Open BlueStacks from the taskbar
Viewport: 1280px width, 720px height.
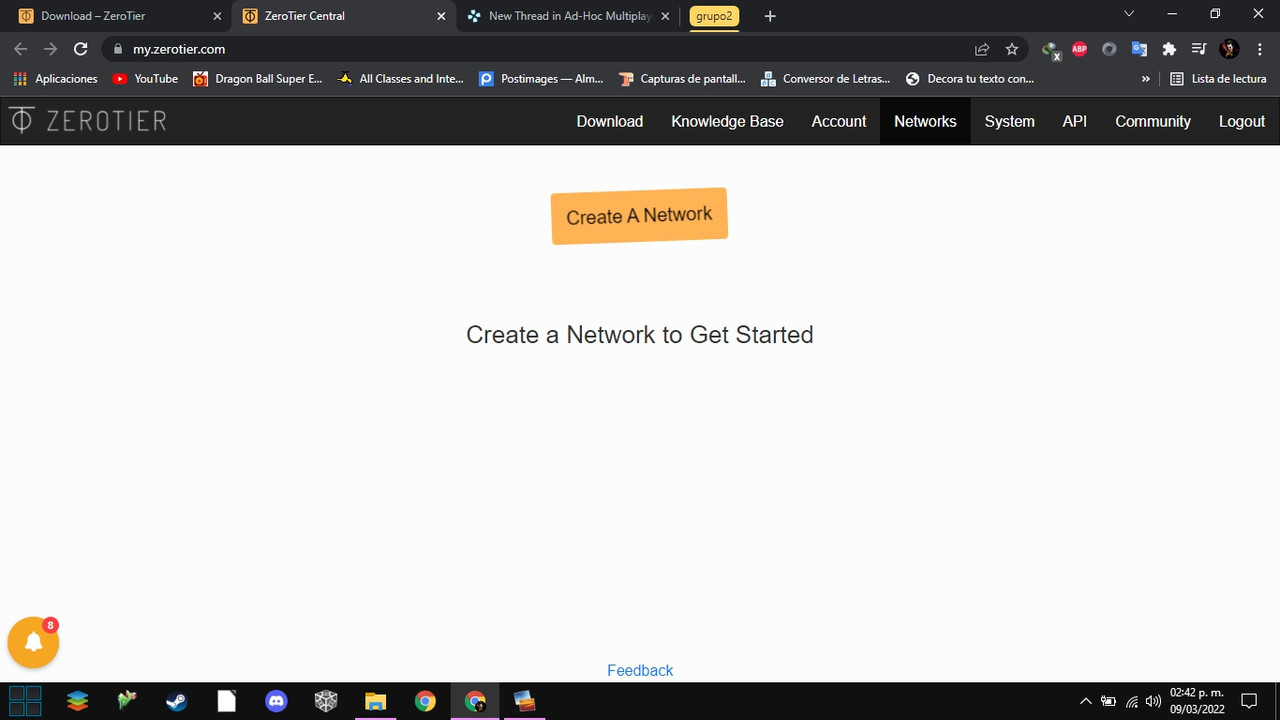[x=77, y=701]
